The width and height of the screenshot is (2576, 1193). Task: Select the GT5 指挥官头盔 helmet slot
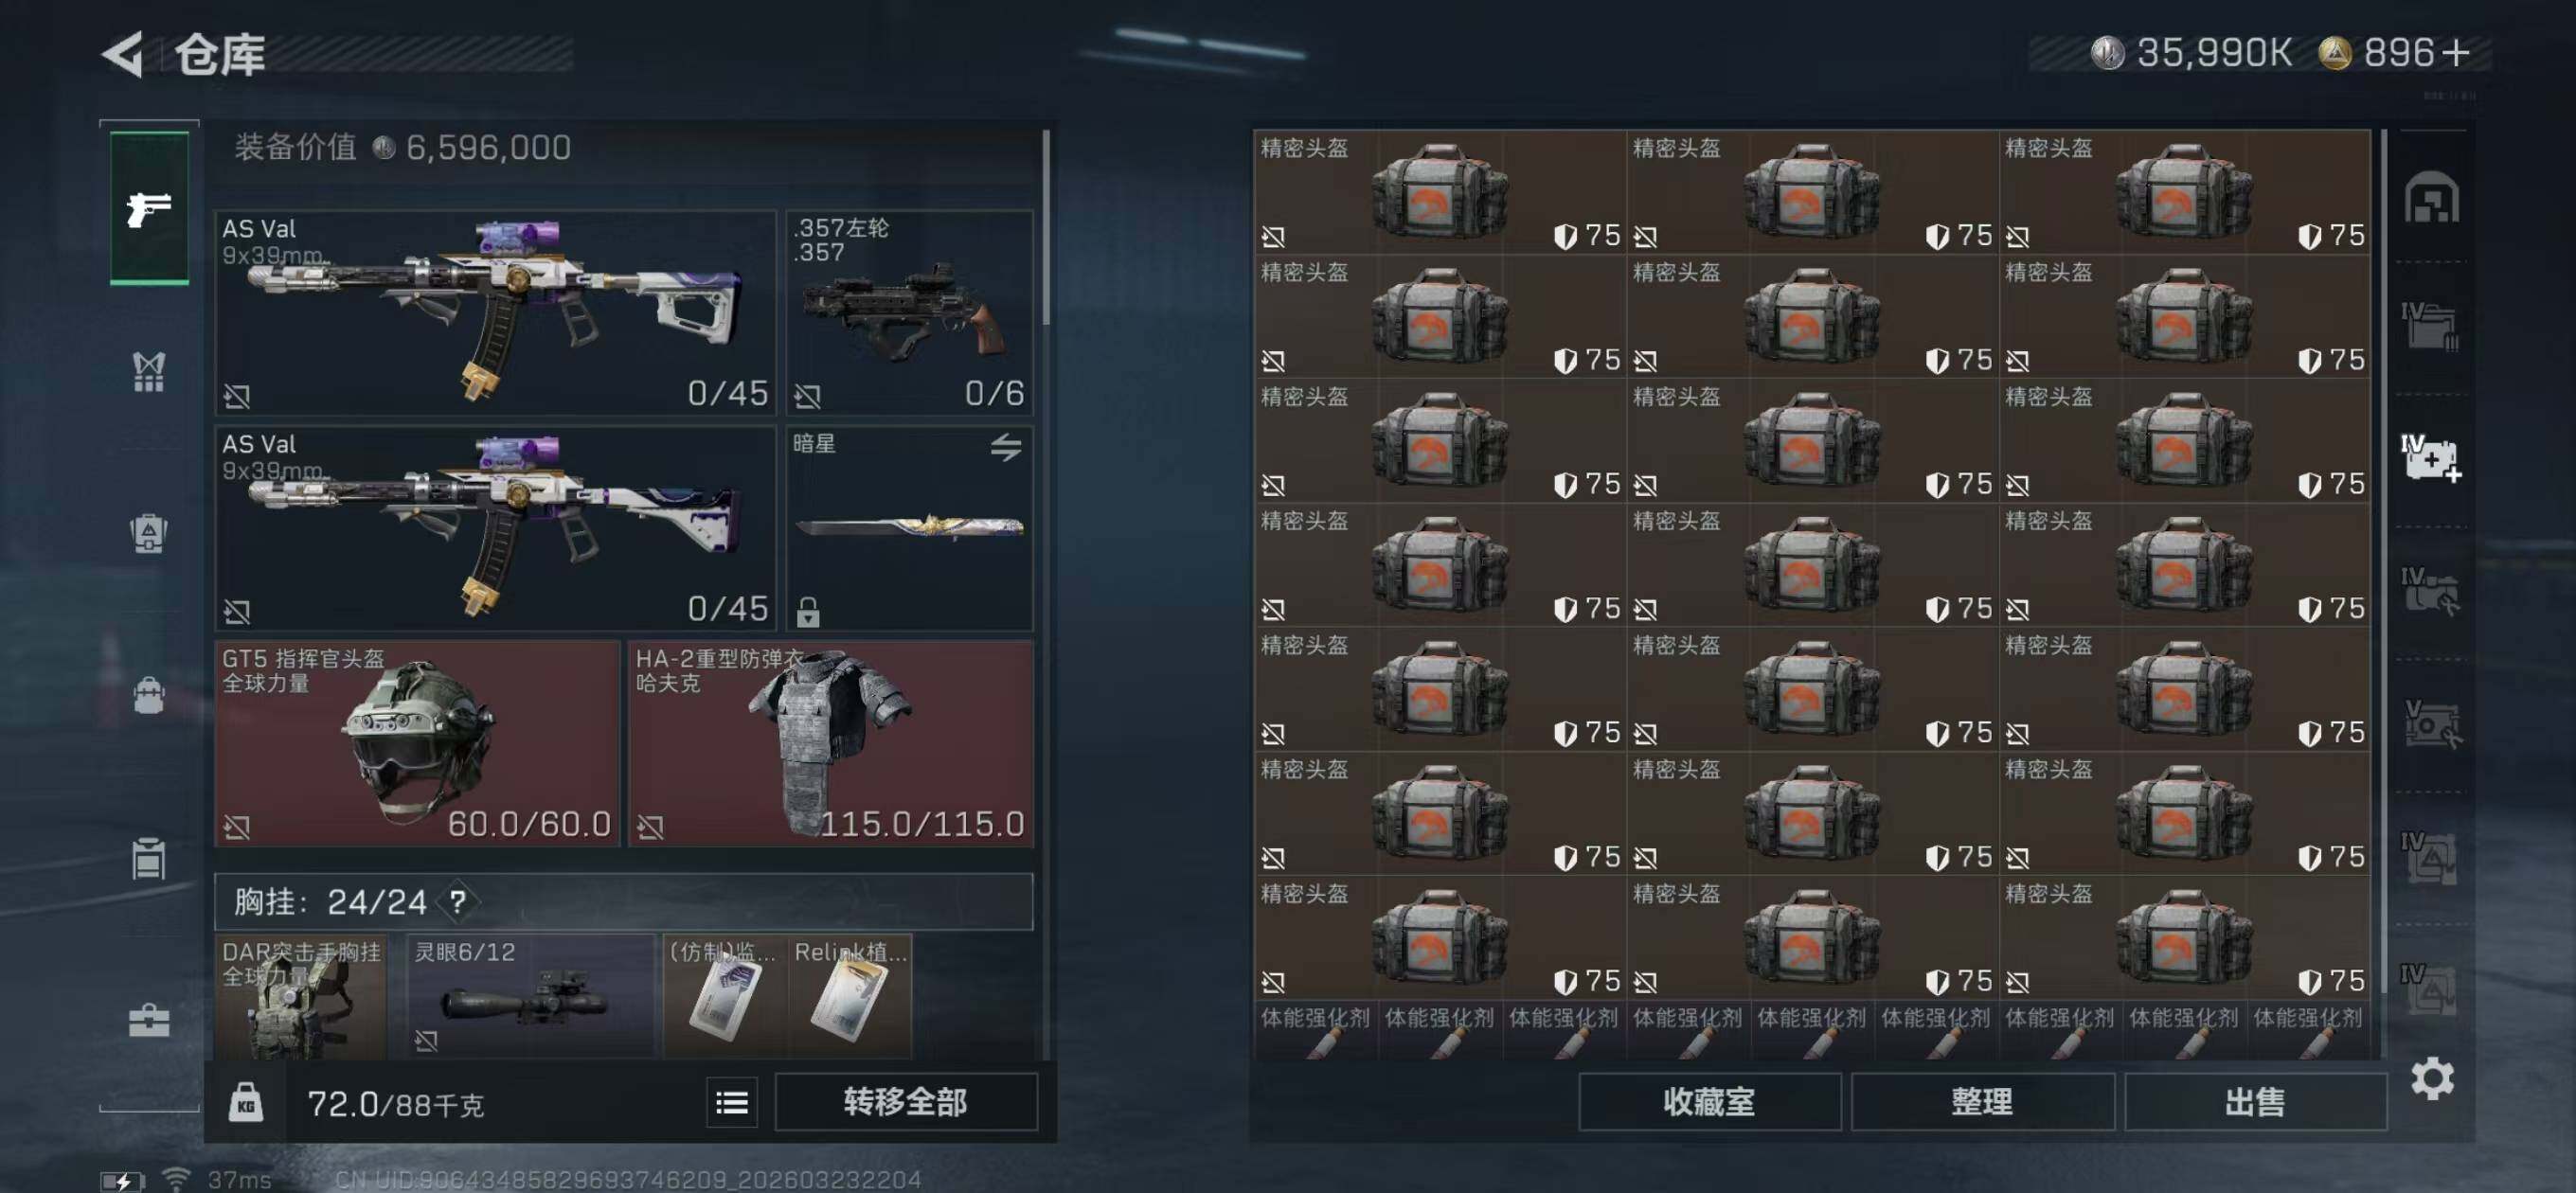click(418, 743)
